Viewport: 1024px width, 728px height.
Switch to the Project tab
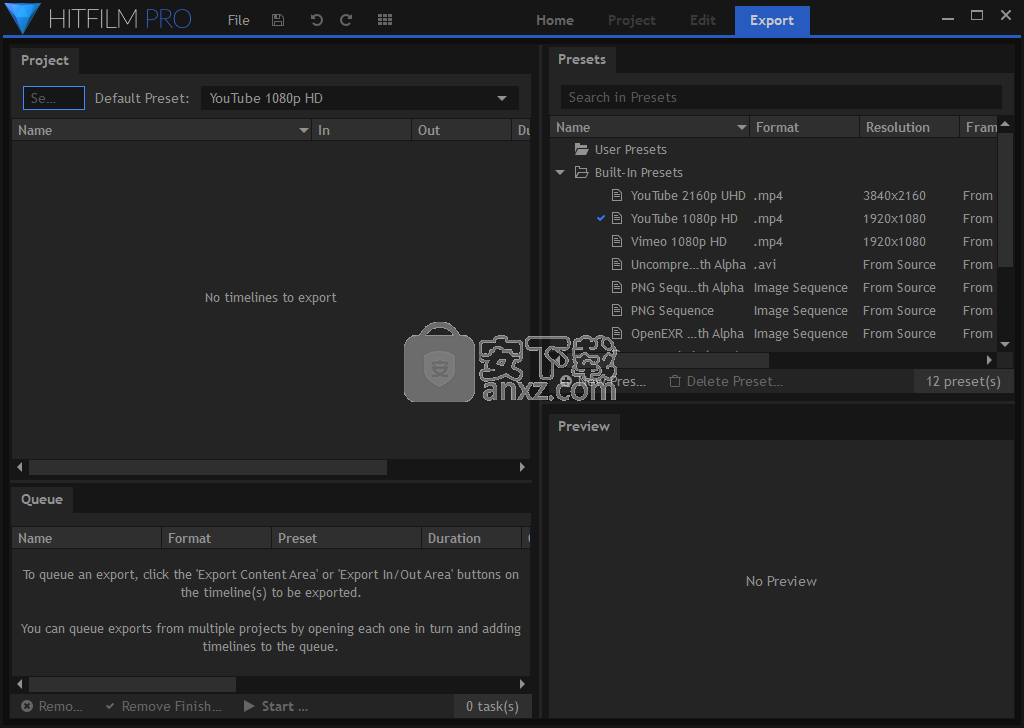[632, 20]
